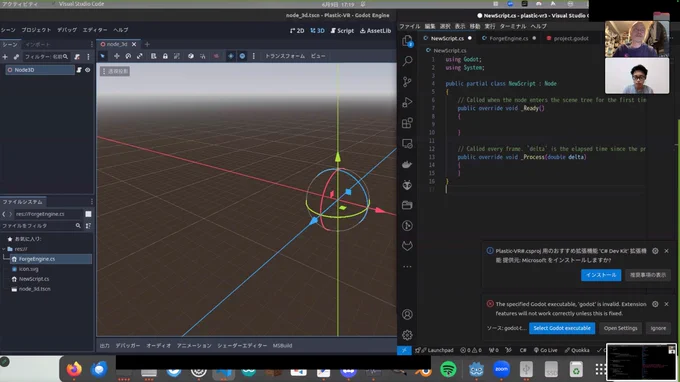Viewport: 680px width, 382px height.
Task: Open VS Code Search icon
Action: (x=407, y=61)
